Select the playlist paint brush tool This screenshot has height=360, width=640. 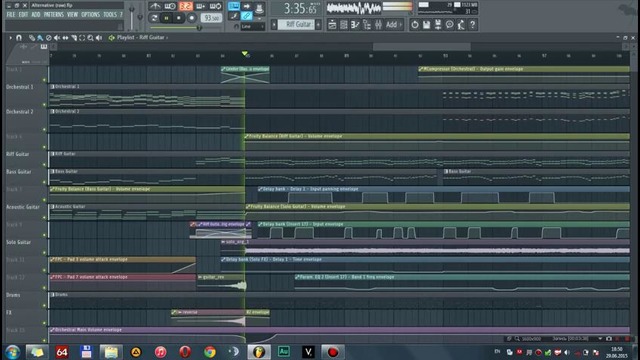pyautogui.click(x=40, y=38)
